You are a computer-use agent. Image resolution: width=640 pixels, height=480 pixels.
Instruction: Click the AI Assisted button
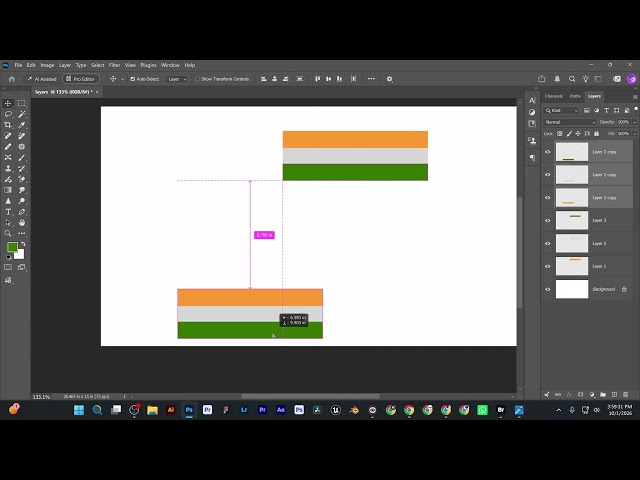pos(42,79)
